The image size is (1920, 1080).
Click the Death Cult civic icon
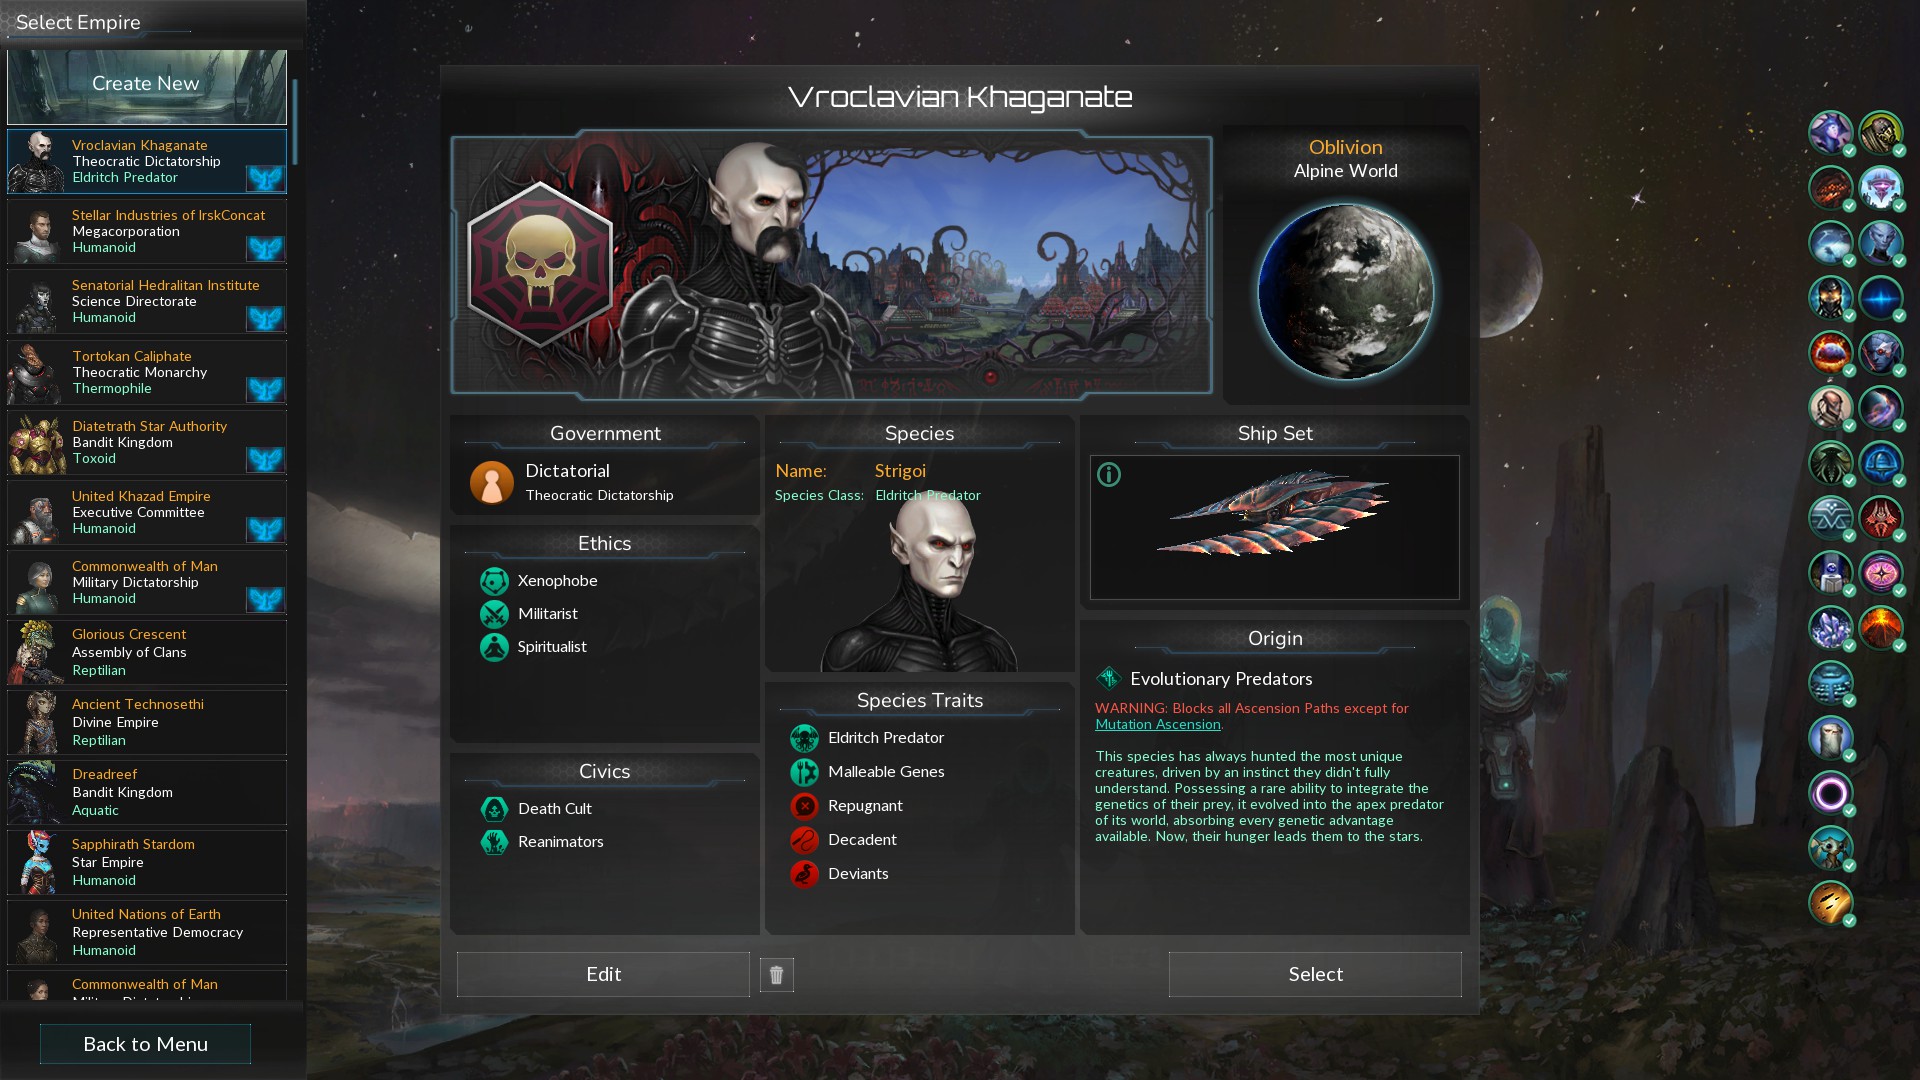[x=494, y=809]
